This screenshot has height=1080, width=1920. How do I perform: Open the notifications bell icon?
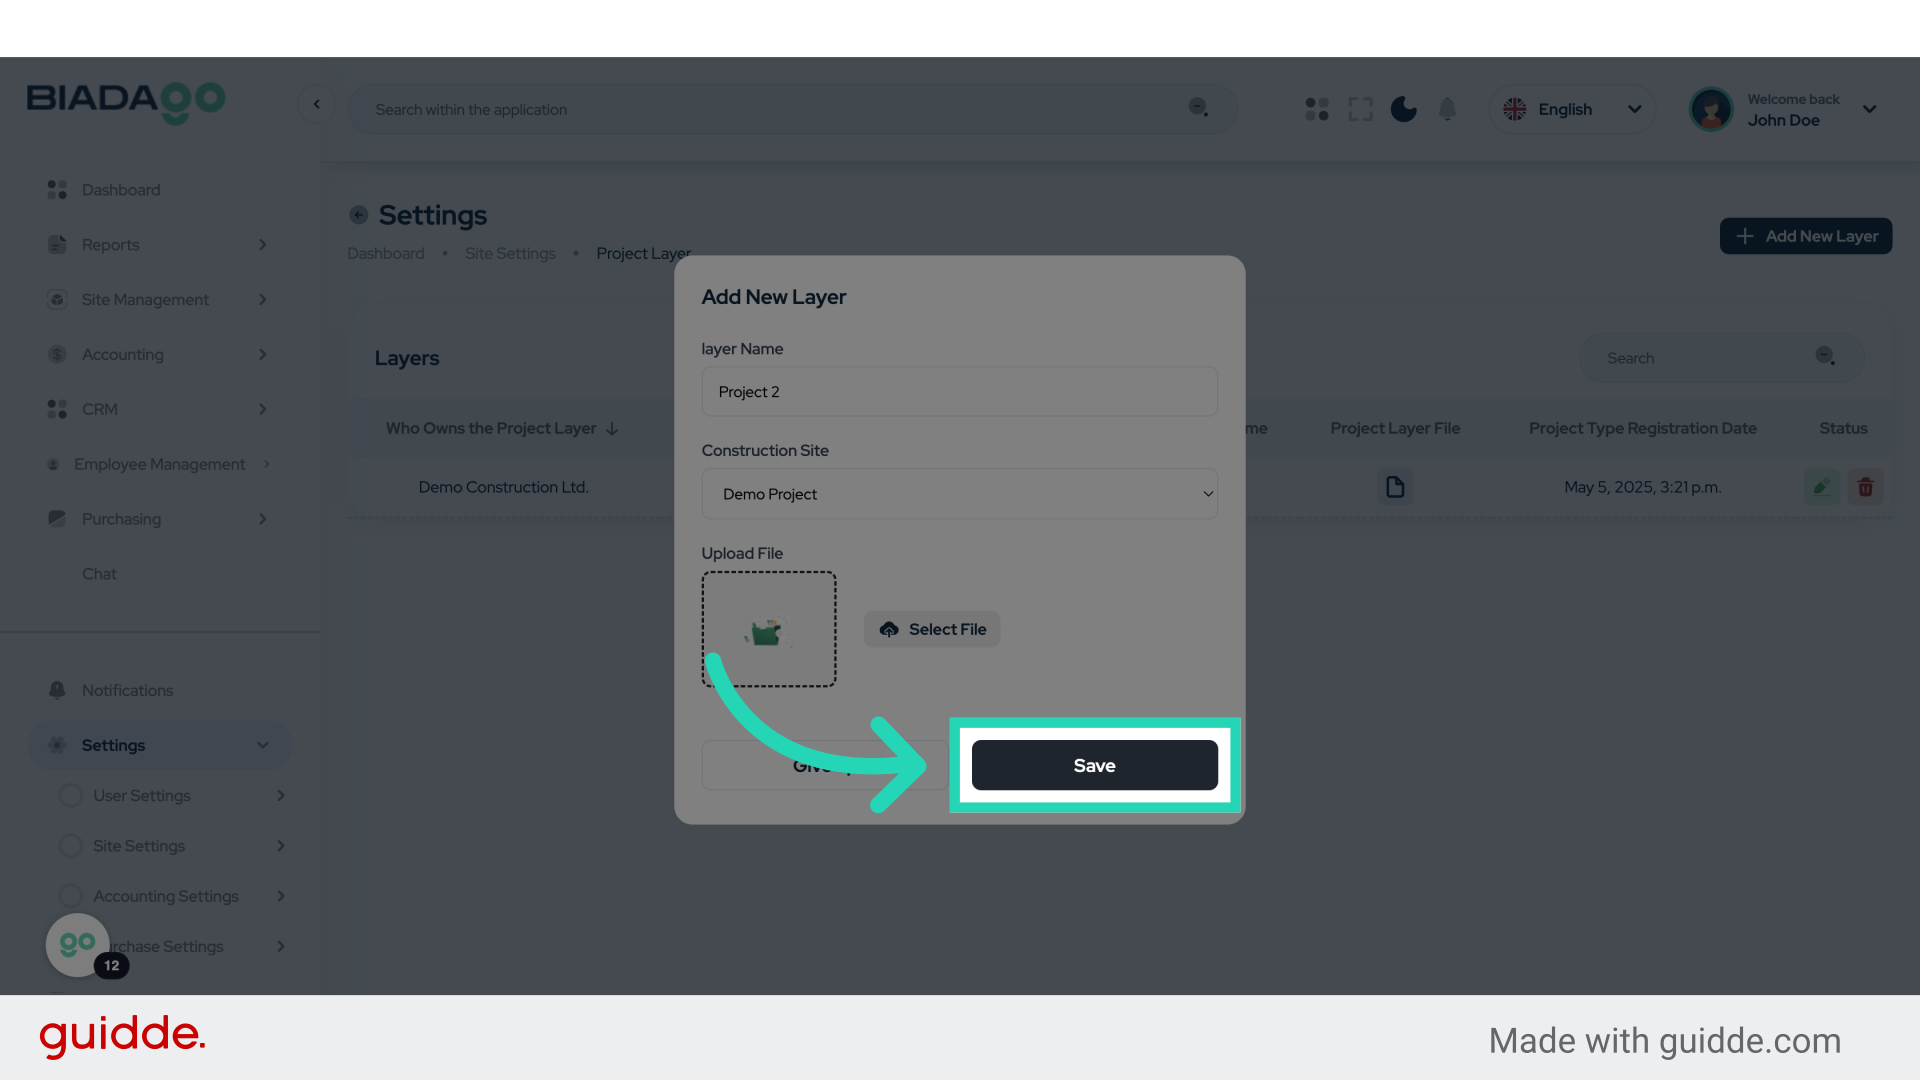(x=1447, y=109)
